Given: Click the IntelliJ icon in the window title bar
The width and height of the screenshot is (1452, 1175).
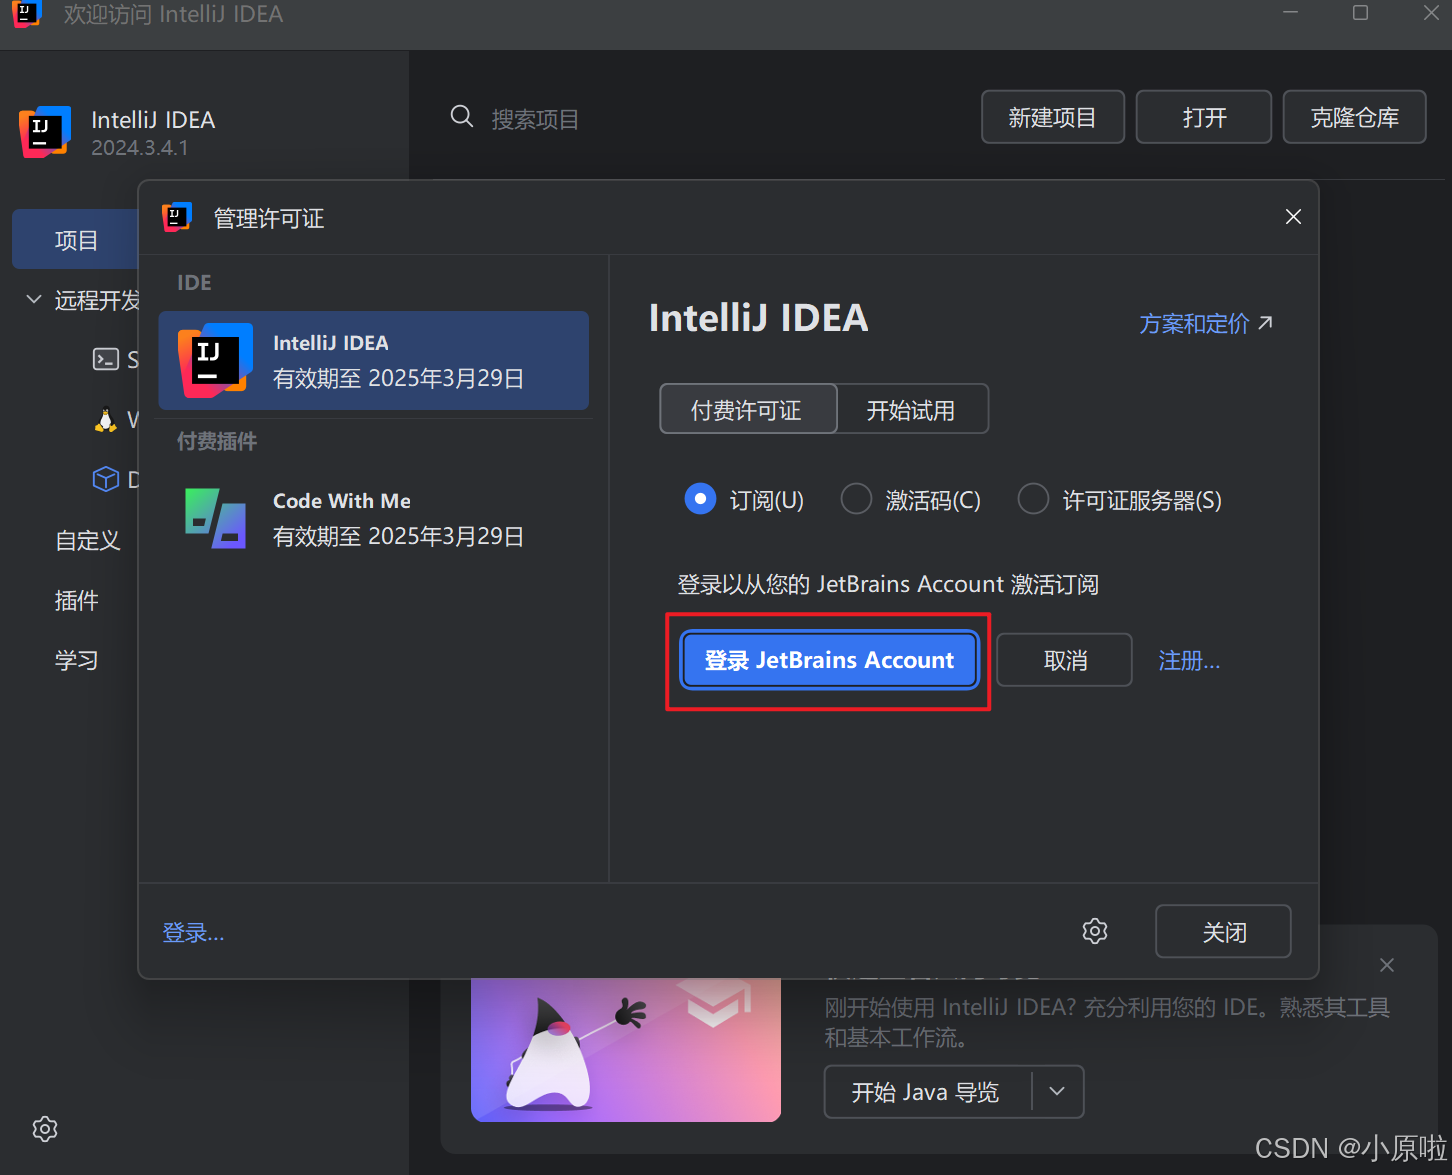Looking at the screenshot, I should (27, 14).
